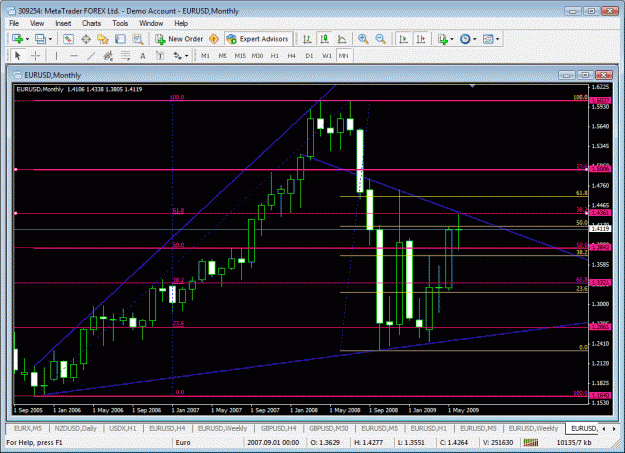Expand the Periods dropdown arrow
Viewport: 625px width, 453px height.
474,39
